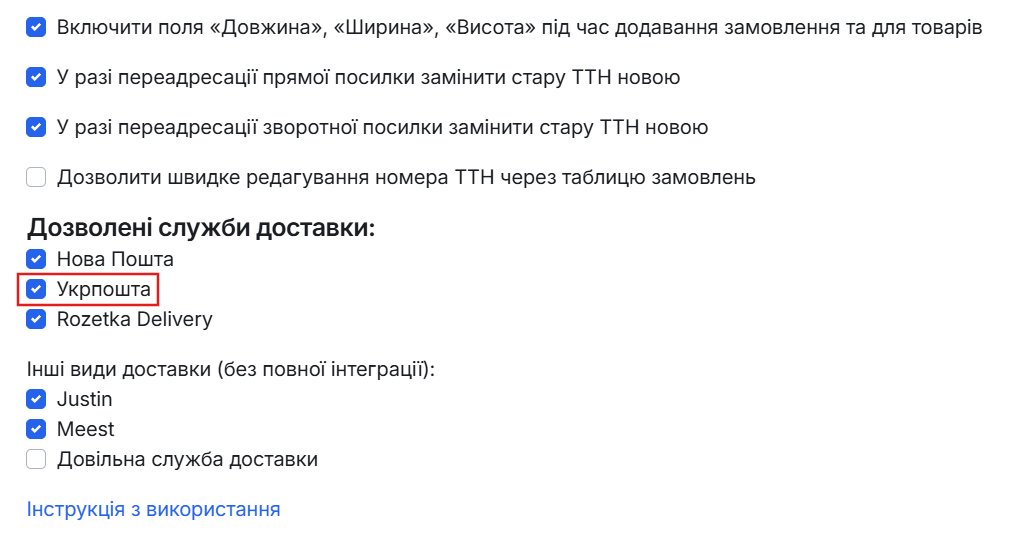Disable the Rozetka Delivery checkbox
Image resolution: width=1015 pixels, height=538 pixels.
click(x=36, y=319)
